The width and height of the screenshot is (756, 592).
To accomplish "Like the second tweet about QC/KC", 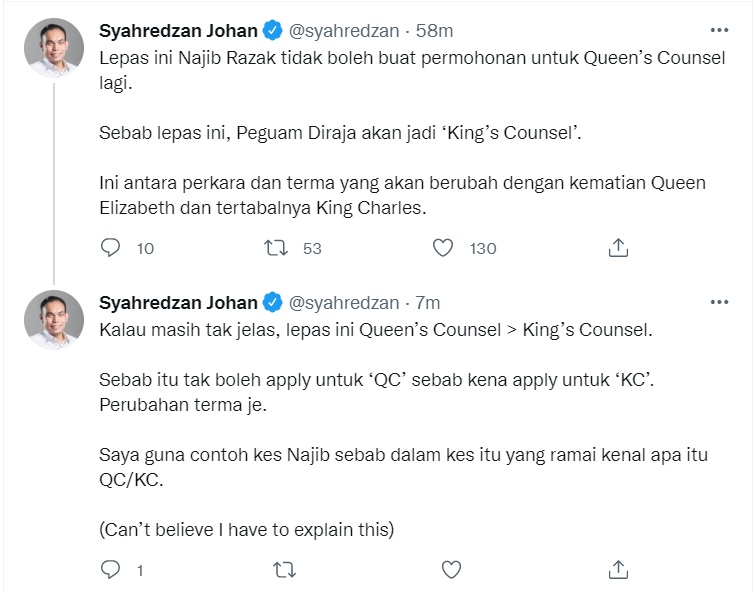I will (451, 570).
